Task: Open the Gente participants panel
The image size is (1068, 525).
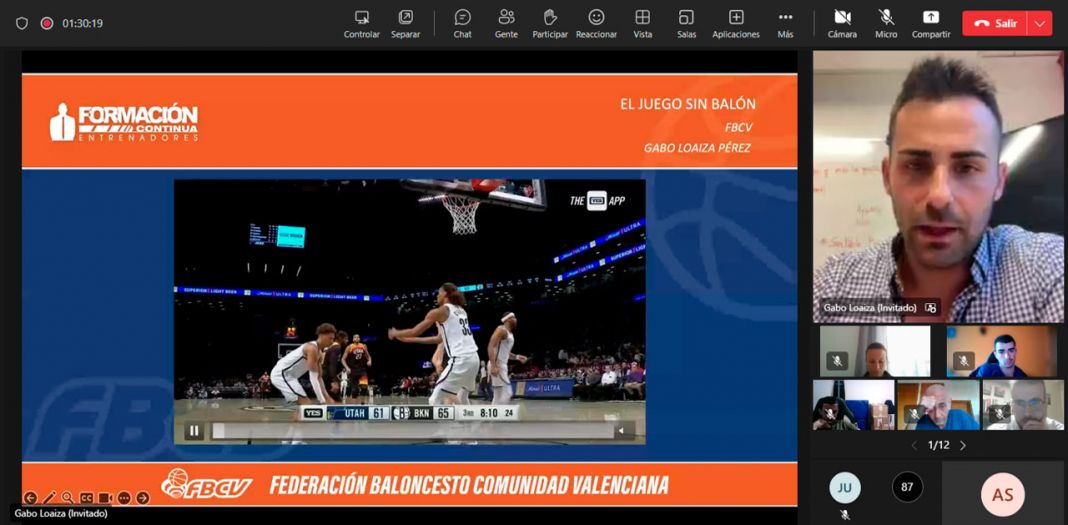Action: 506,23
